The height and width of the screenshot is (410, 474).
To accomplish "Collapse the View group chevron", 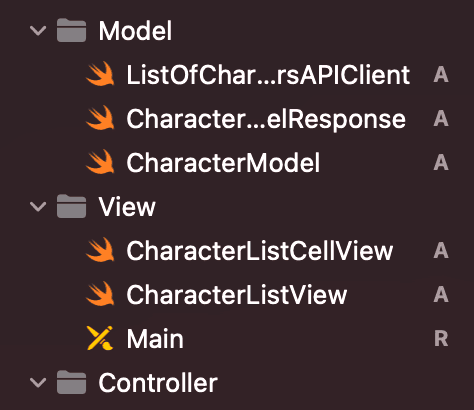I will click(x=38, y=207).
